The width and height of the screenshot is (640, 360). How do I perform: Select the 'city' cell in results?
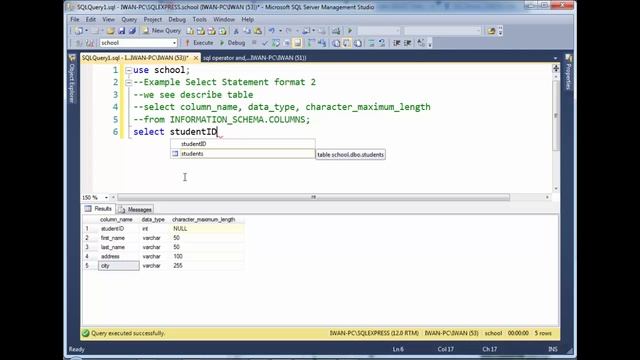pyautogui.click(x=119, y=266)
